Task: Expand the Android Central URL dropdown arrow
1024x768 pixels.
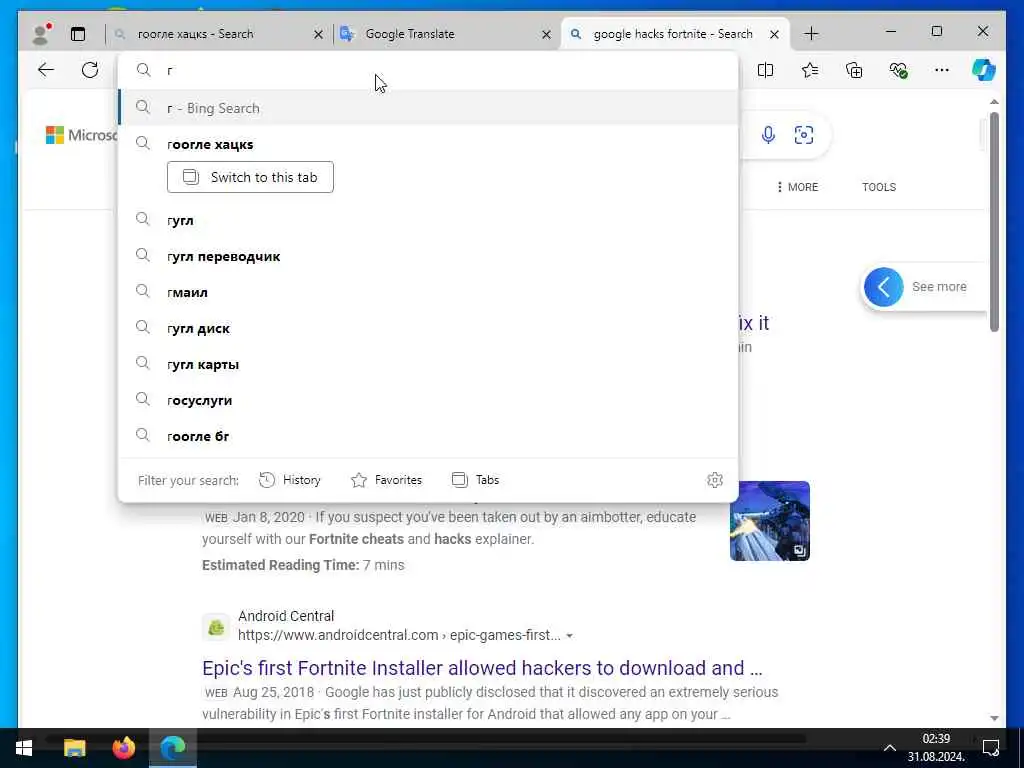Action: pos(569,635)
